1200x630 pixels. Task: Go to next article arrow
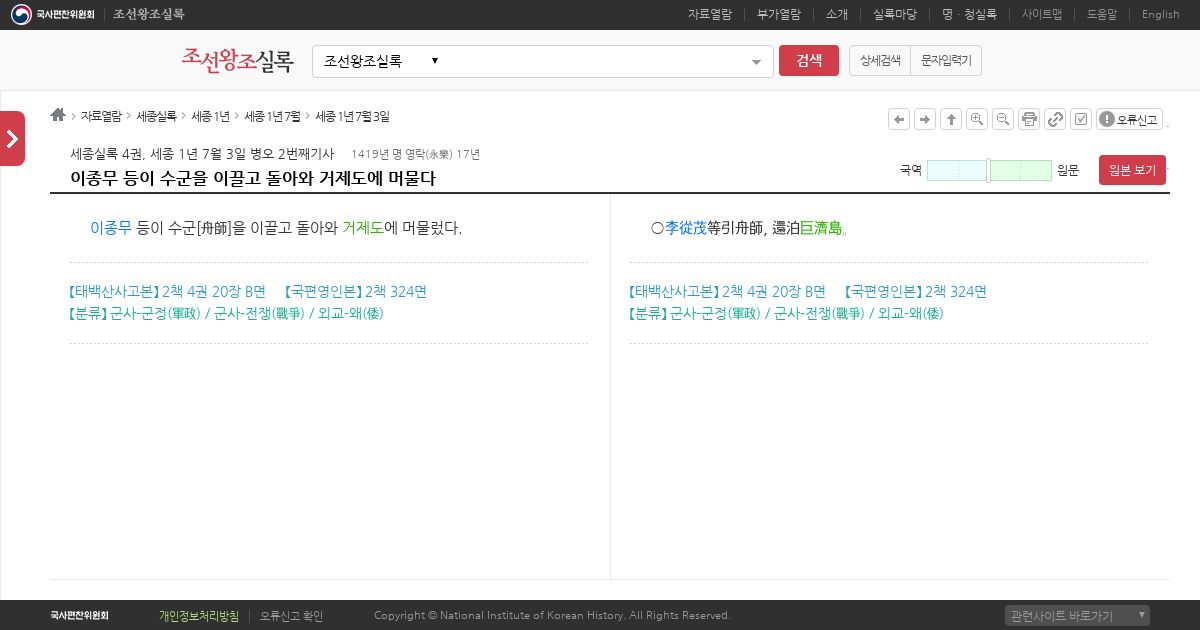coord(925,119)
